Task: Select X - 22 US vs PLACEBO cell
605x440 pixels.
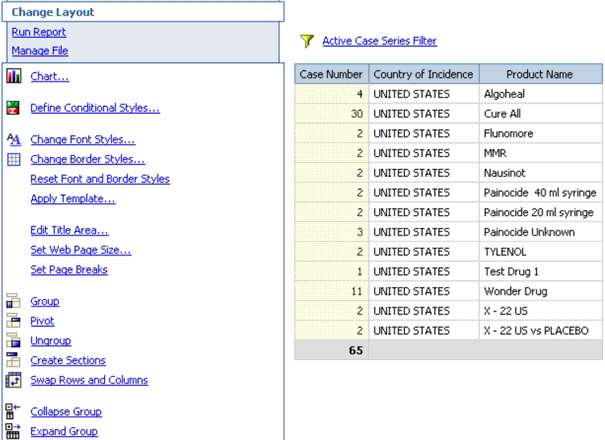Action: coord(541,330)
